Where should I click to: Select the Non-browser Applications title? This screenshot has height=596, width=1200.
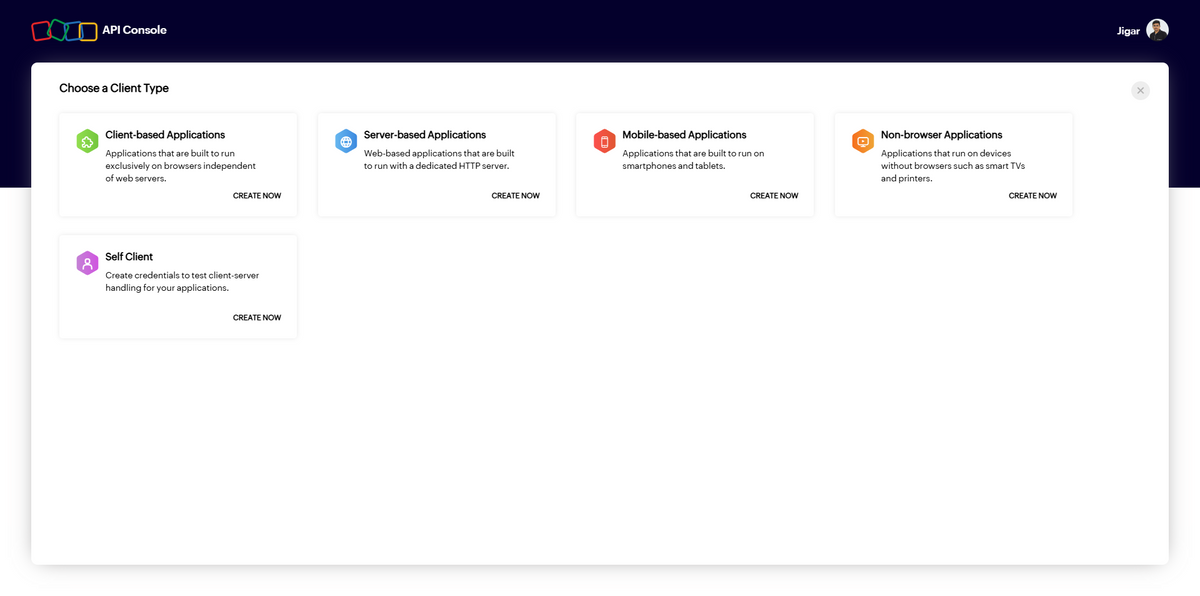tap(942, 135)
